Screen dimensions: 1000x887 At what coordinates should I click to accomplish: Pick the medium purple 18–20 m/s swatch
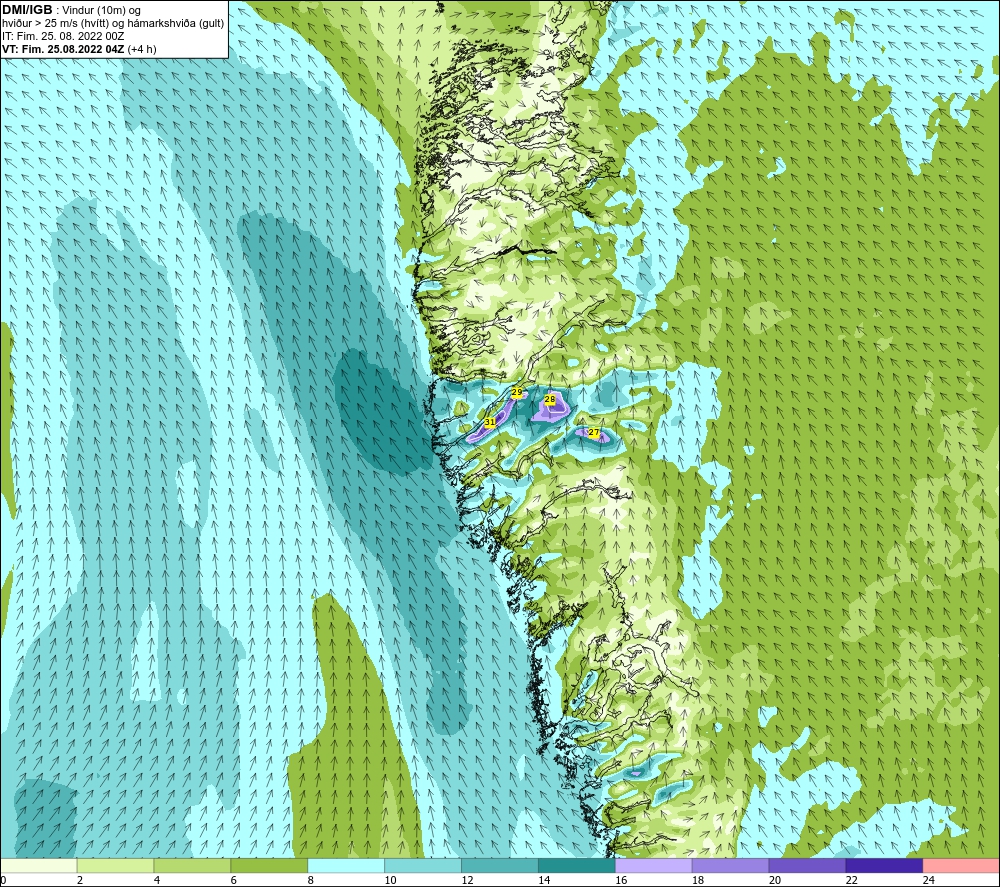coord(730,865)
